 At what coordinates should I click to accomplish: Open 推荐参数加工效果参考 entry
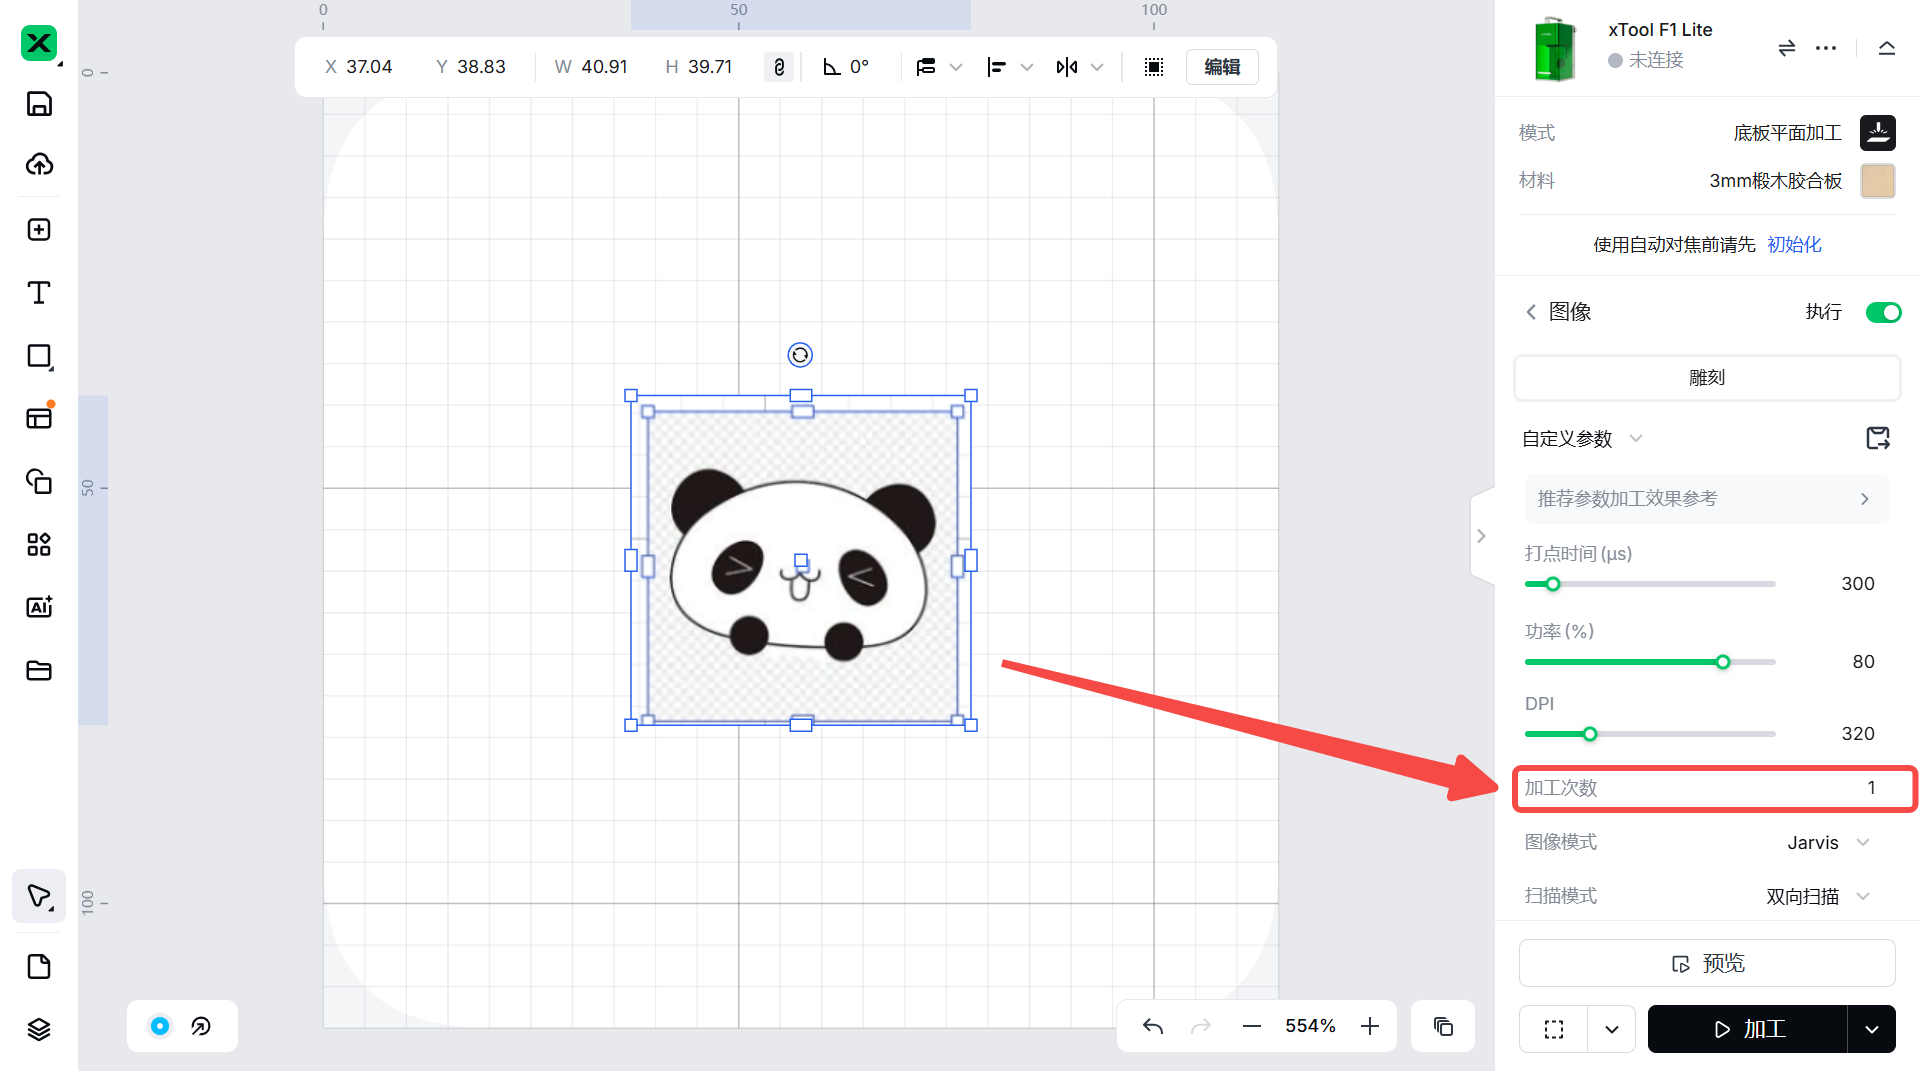tap(1706, 498)
